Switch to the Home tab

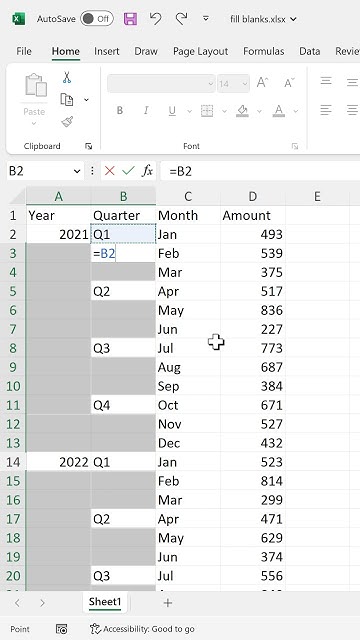coord(65,51)
